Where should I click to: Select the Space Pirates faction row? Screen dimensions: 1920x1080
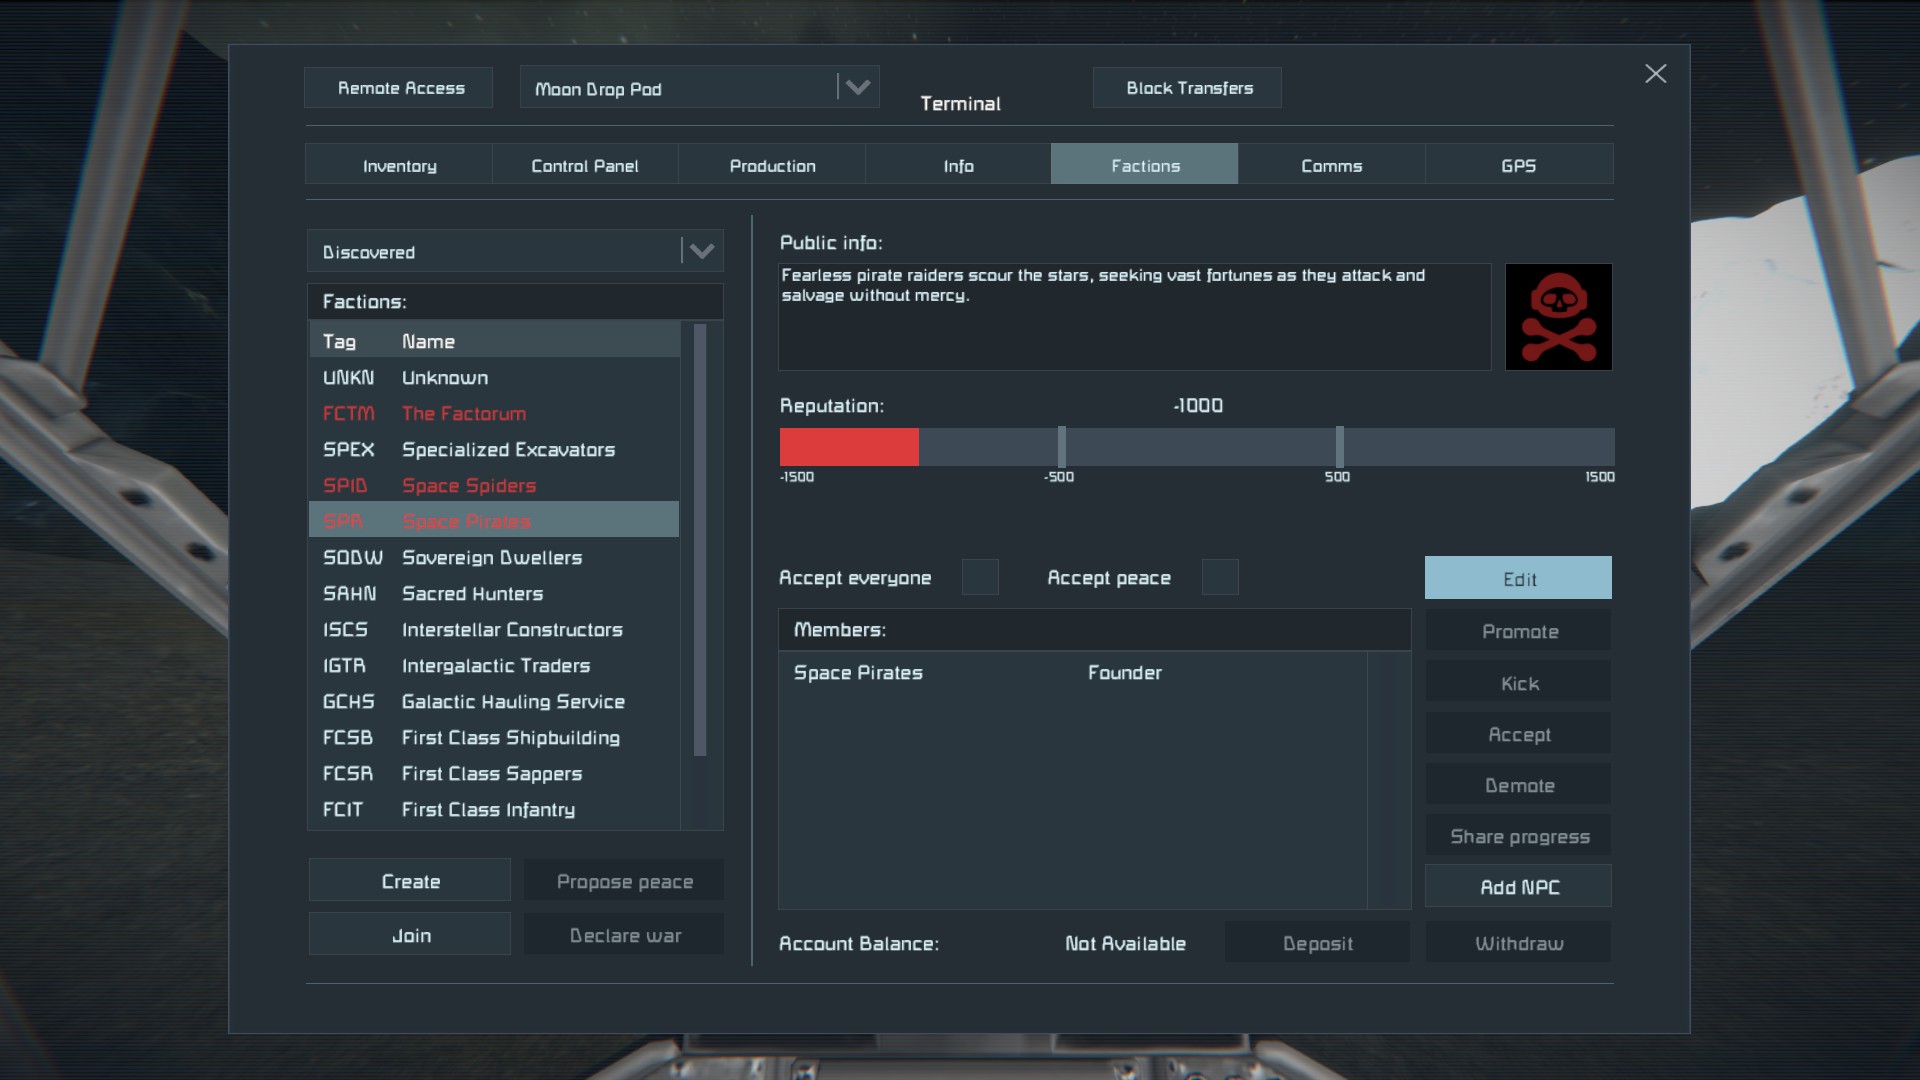coord(494,520)
